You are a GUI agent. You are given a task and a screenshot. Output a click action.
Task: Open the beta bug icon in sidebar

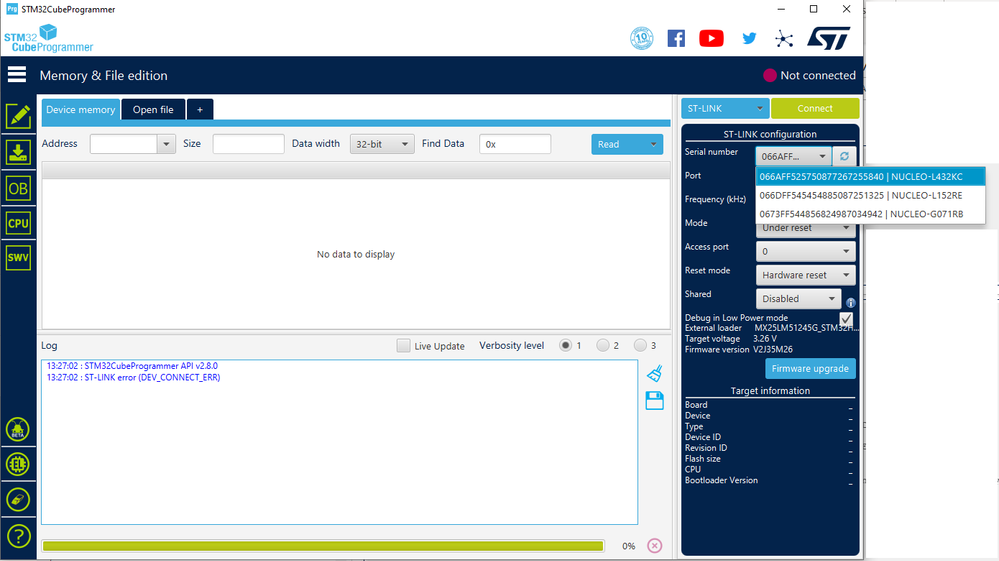(x=18, y=429)
